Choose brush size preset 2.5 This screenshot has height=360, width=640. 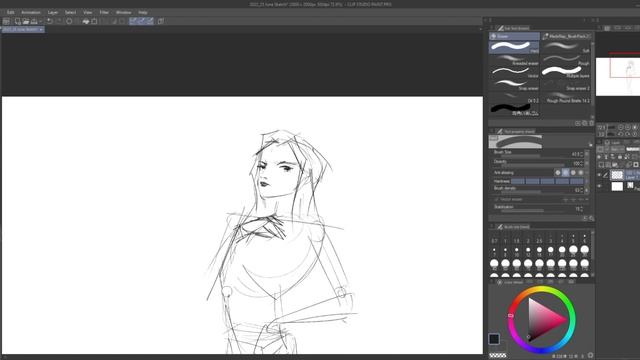point(539,239)
